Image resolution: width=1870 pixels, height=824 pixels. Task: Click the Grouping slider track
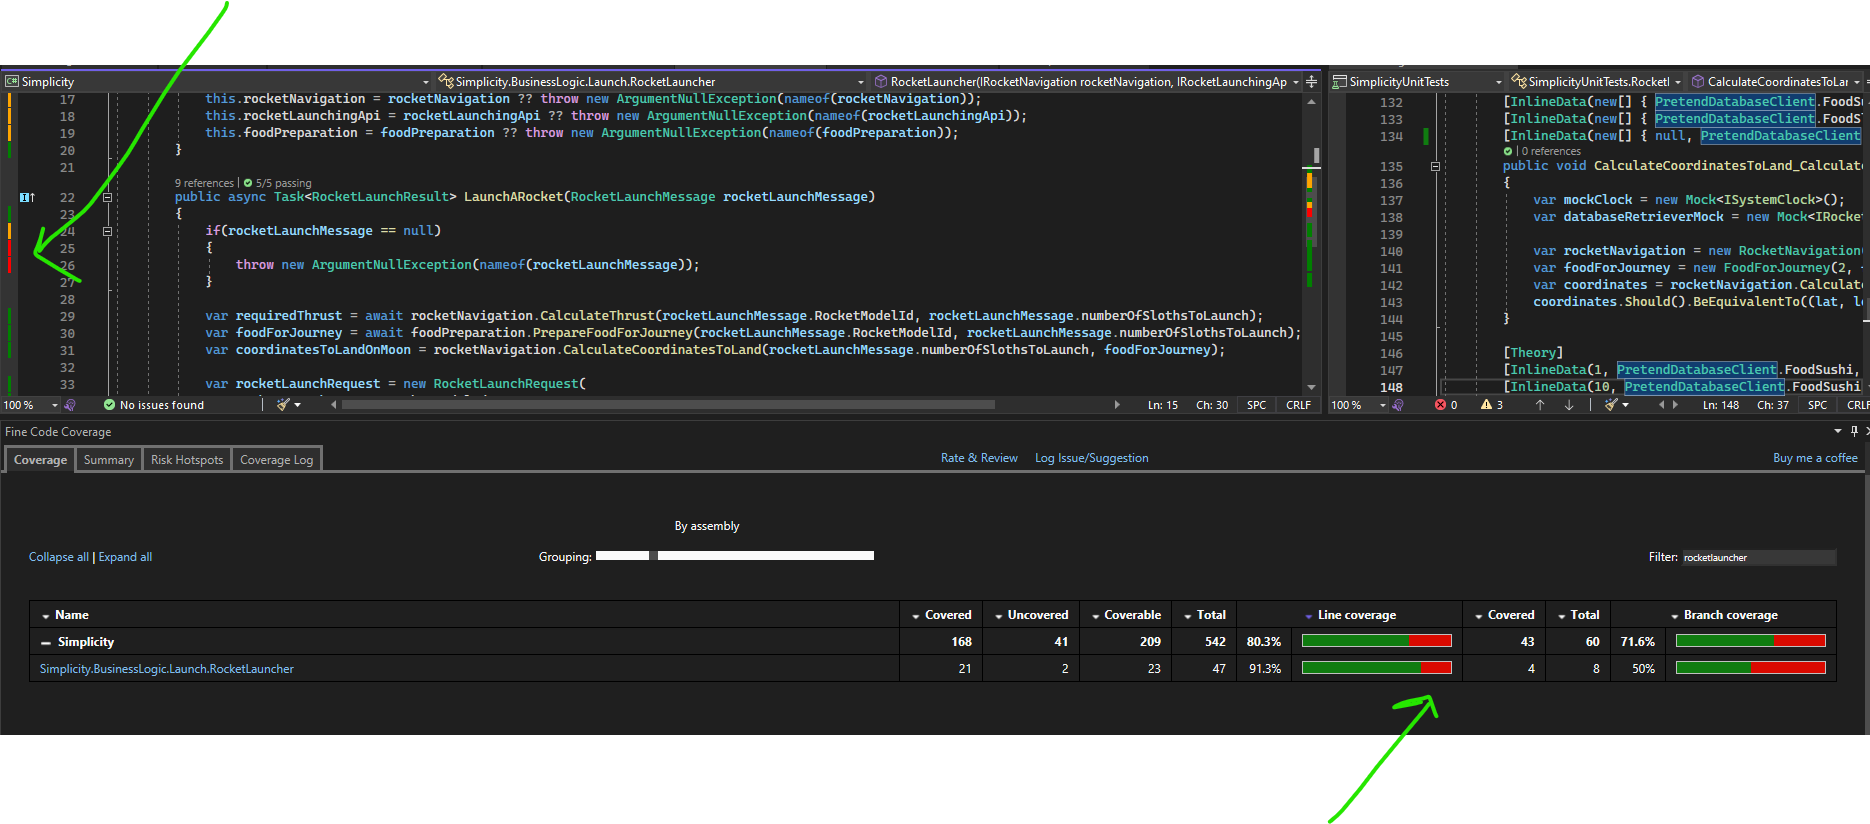pyautogui.click(x=735, y=555)
